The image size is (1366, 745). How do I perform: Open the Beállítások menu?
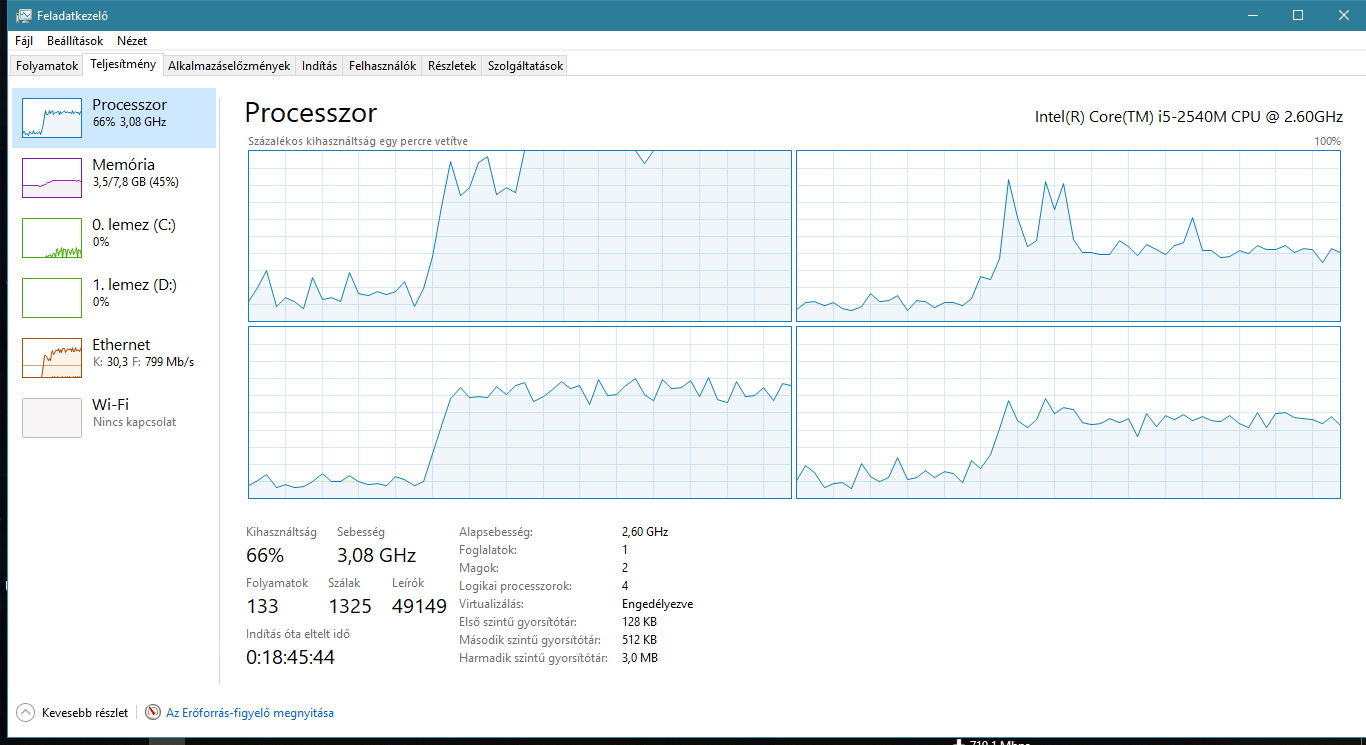[75, 41]
